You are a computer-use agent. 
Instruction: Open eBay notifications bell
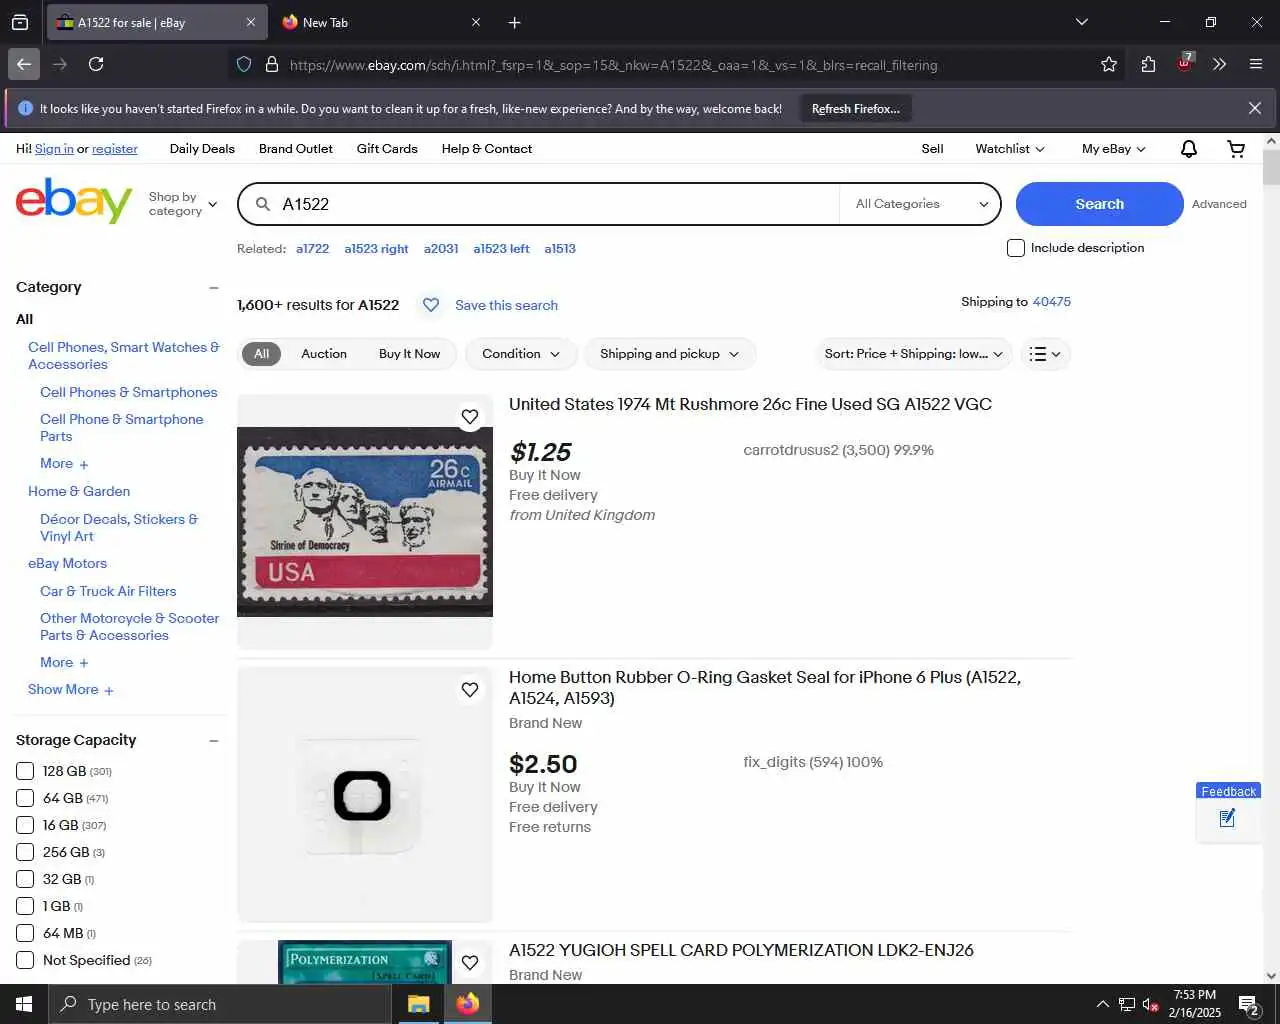click(x=1189, y=149)
